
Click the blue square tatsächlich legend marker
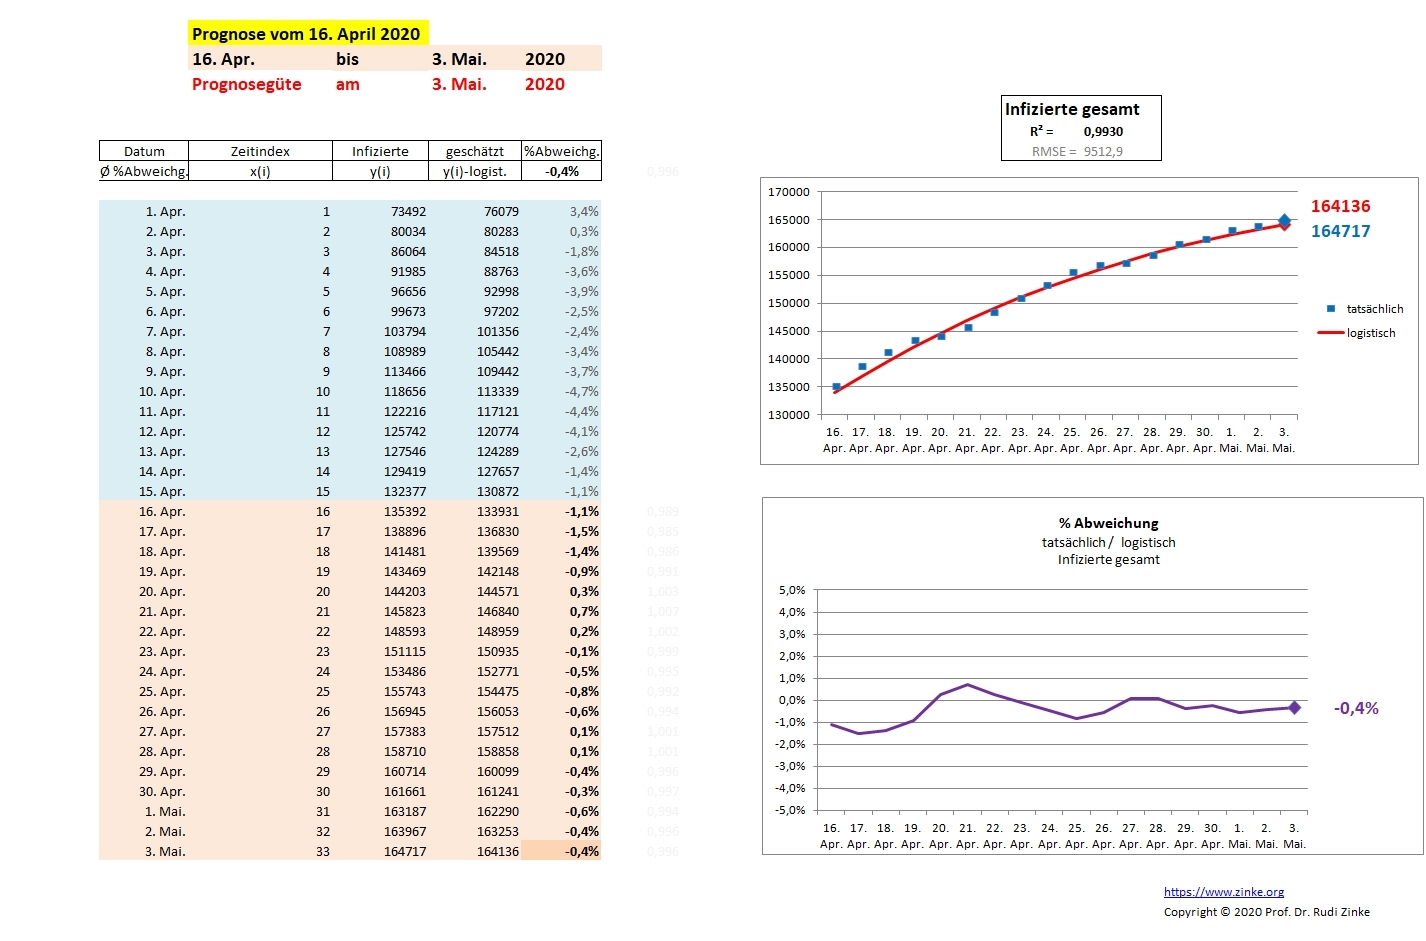pyautogui.click(x=1331, y=309)
